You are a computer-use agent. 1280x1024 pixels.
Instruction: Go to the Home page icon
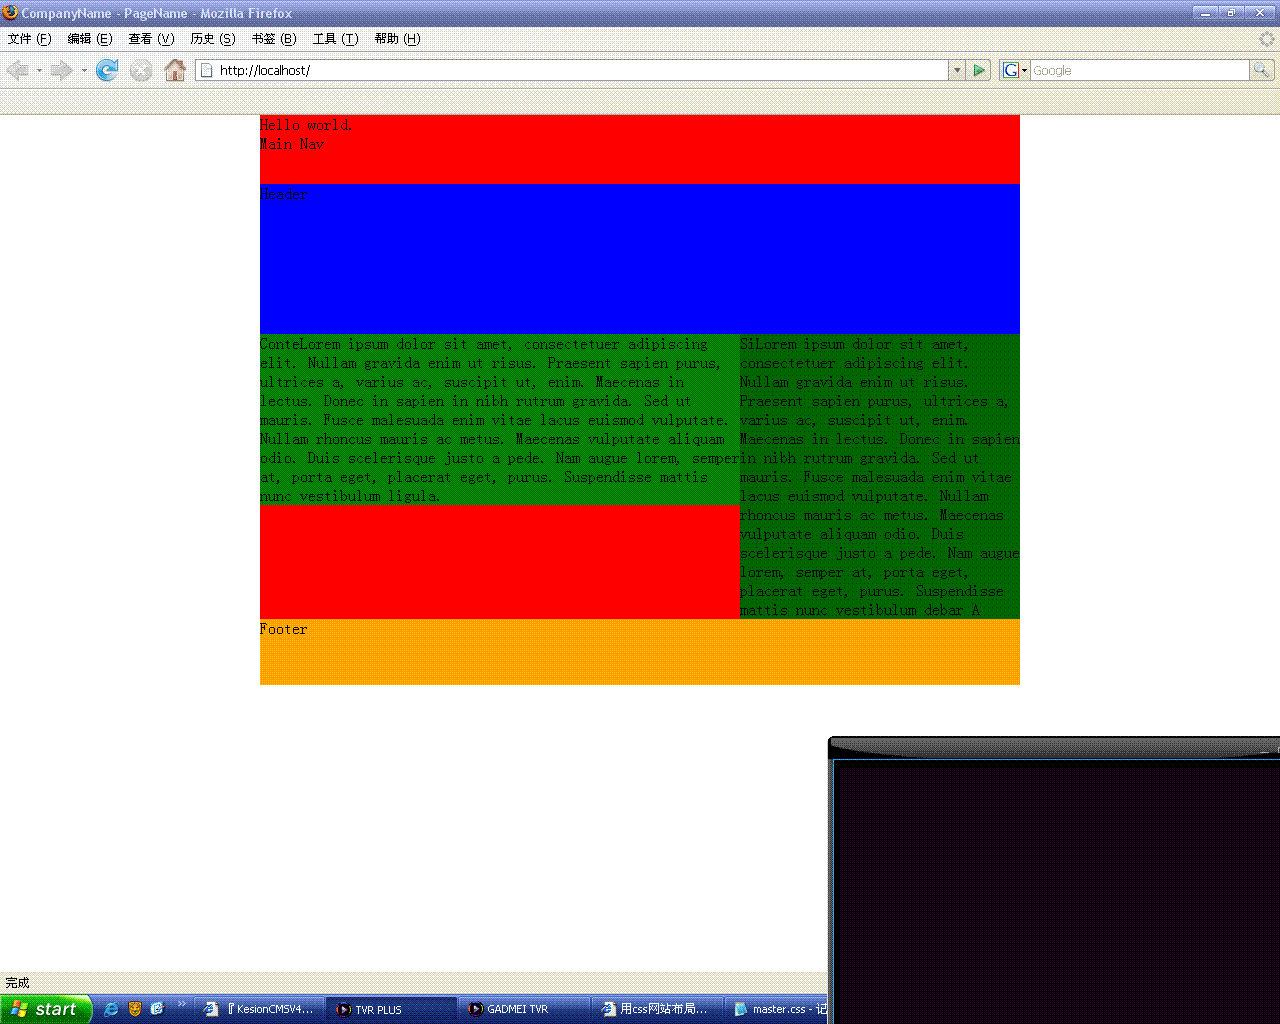[175, 70]
